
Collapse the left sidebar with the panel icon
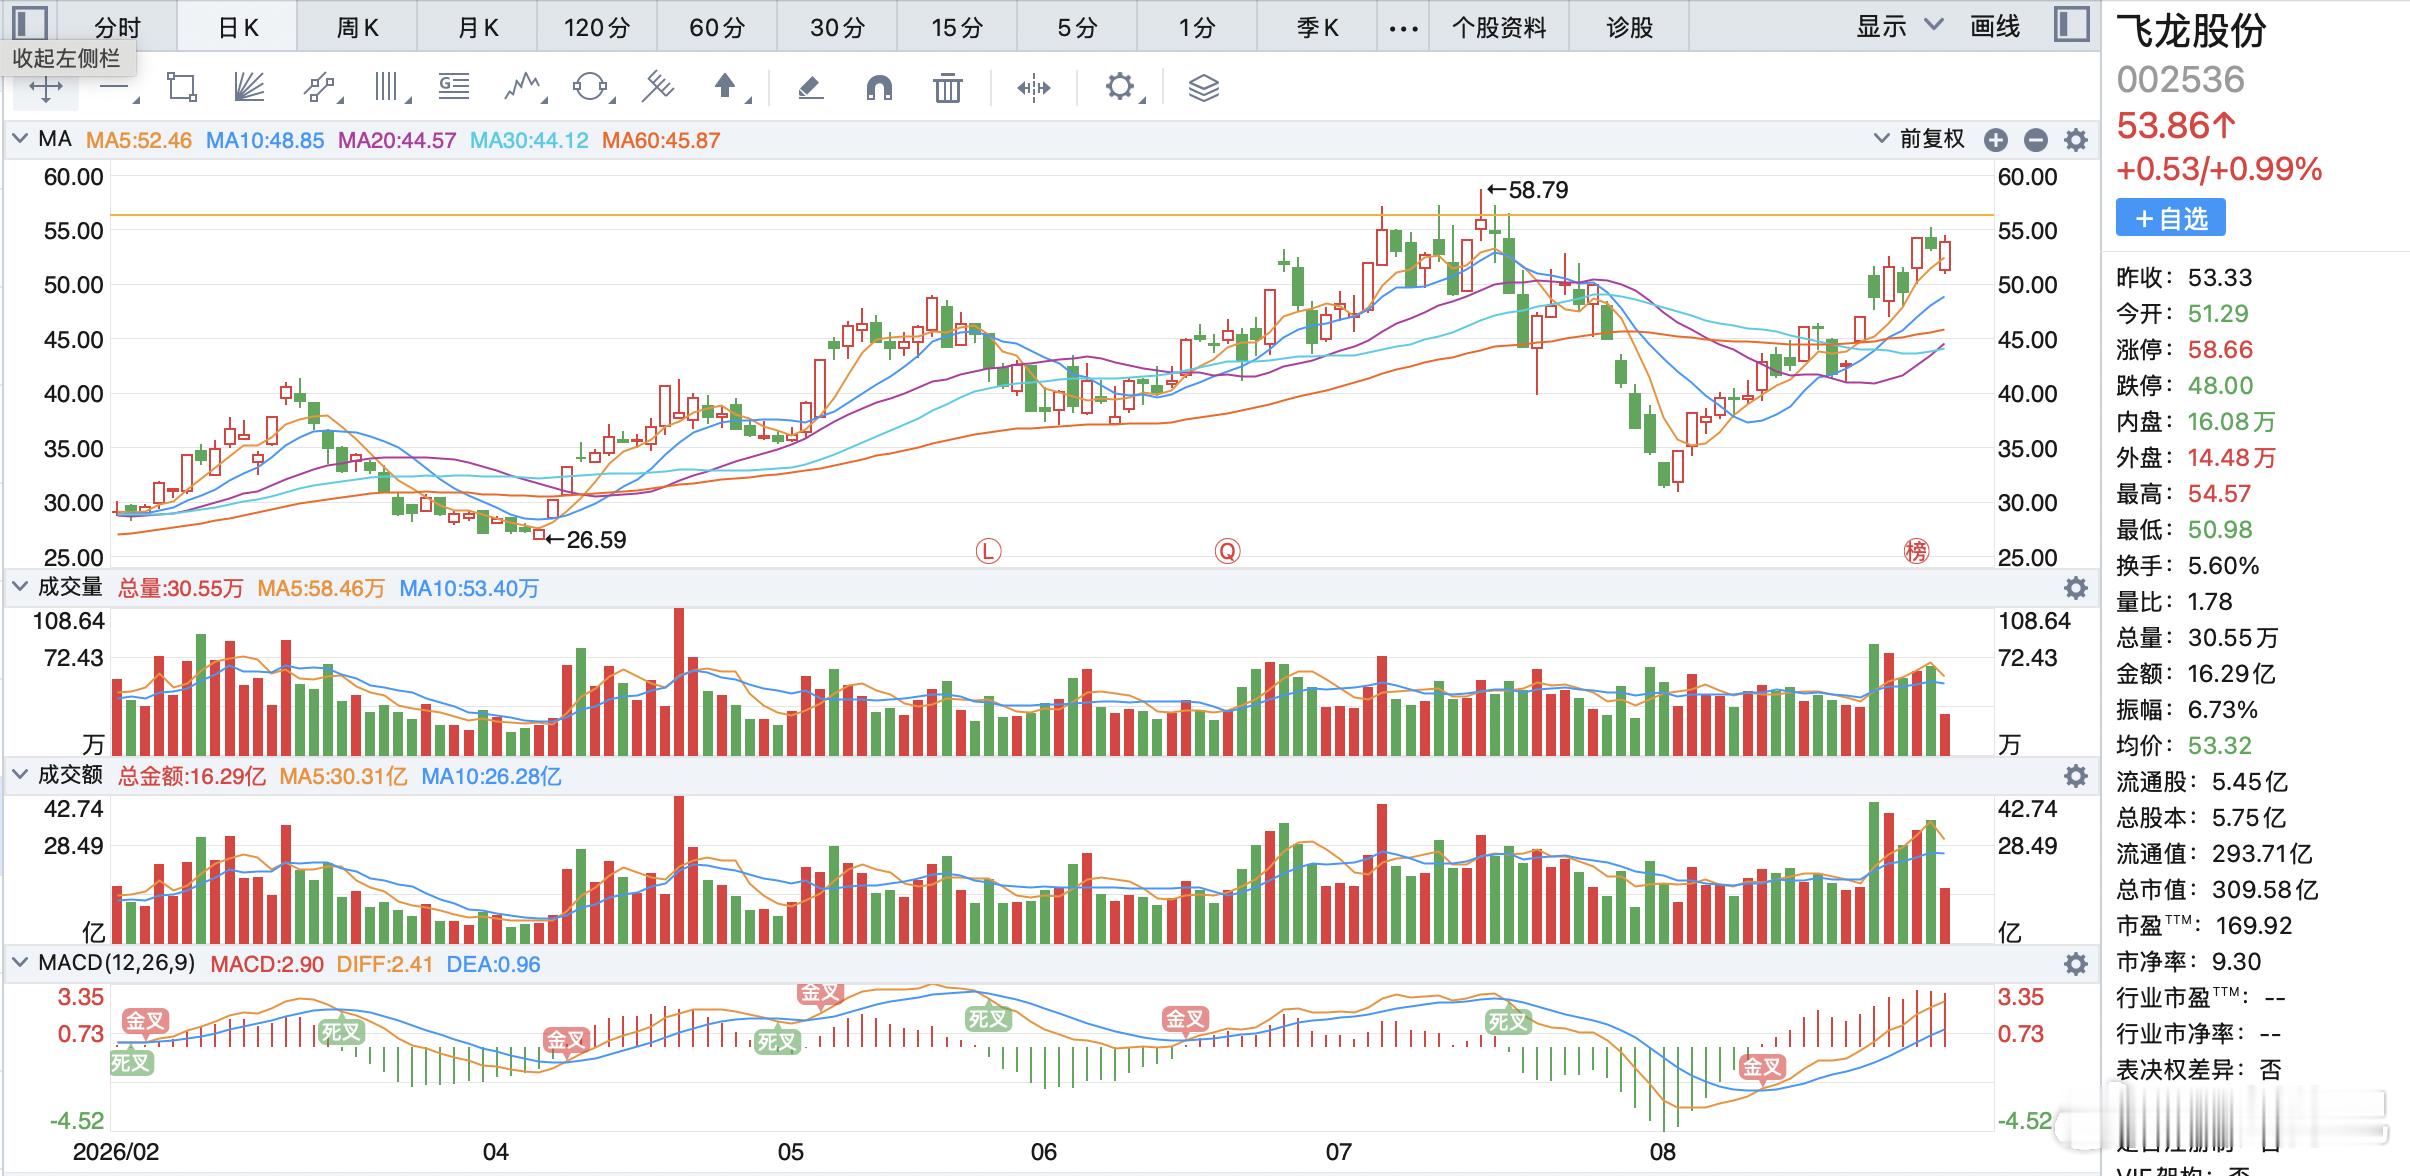(x=30, y=23)
